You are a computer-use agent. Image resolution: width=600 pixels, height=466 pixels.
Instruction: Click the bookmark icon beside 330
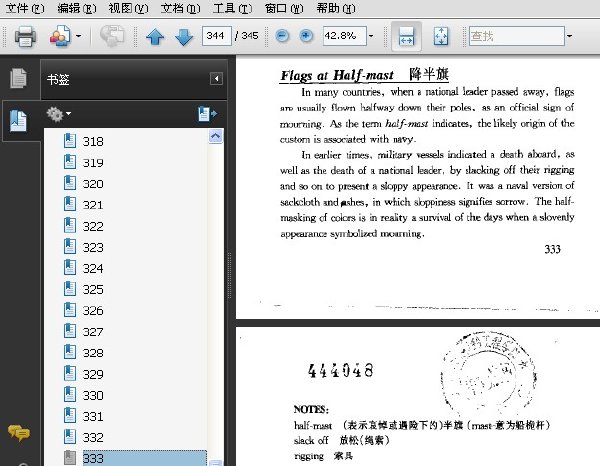(x=70, y=394)
